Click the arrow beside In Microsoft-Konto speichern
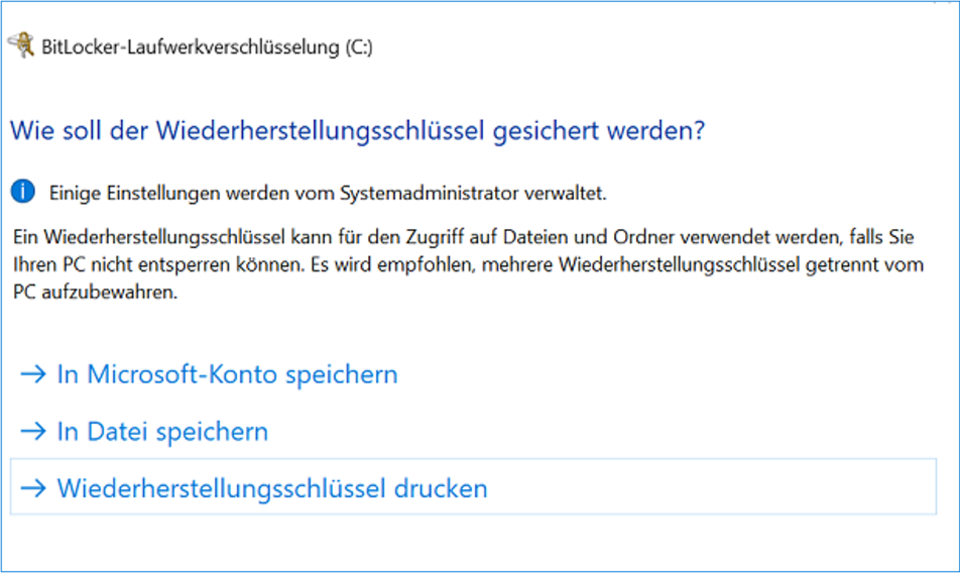Viewport: 960px width, 573px height. (33, 374)
